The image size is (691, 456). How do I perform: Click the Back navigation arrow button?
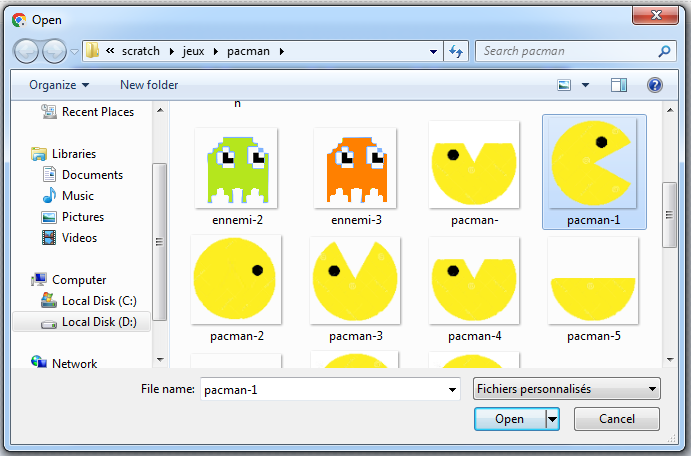click(26, 51)
